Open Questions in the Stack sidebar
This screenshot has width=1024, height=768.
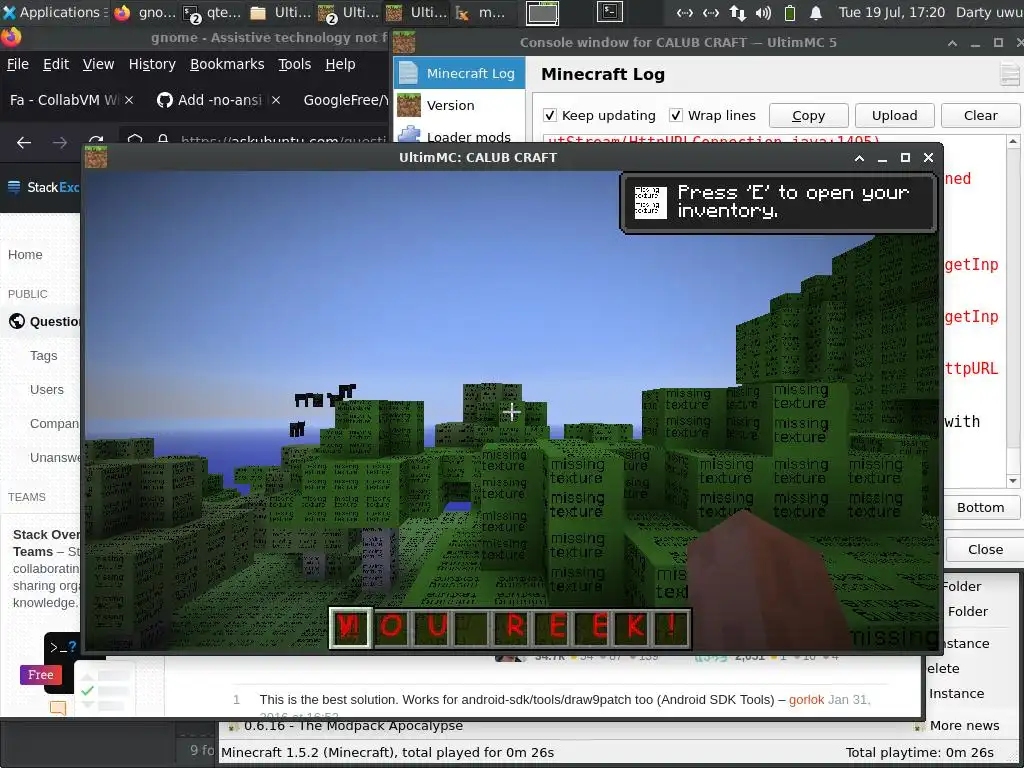tap(46, 321)
